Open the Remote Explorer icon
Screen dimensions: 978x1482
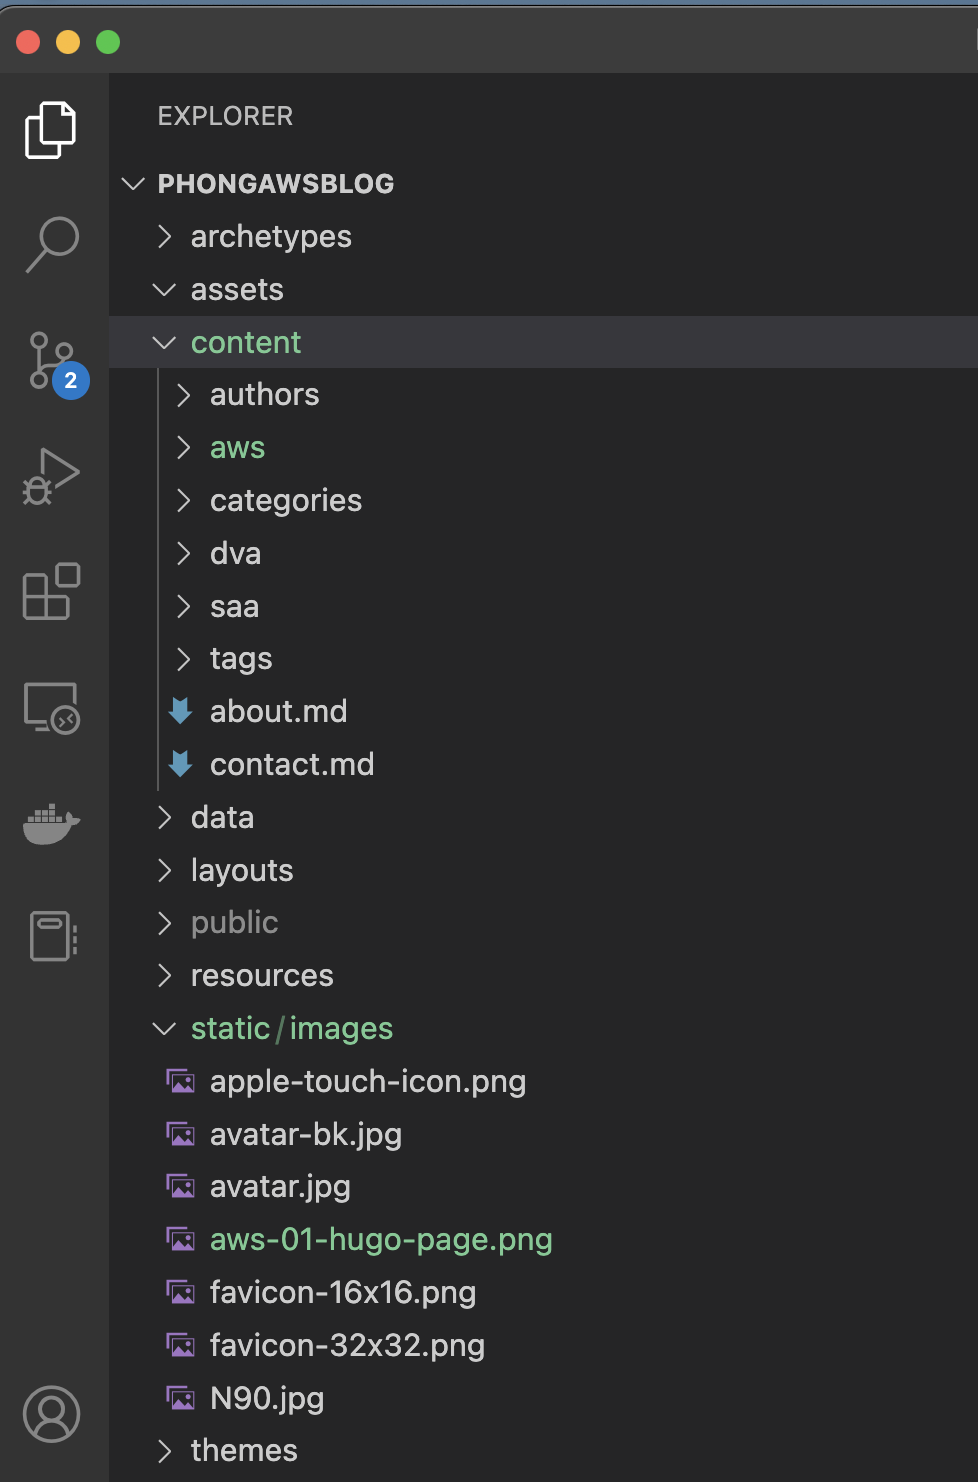(x=51, y=708)
